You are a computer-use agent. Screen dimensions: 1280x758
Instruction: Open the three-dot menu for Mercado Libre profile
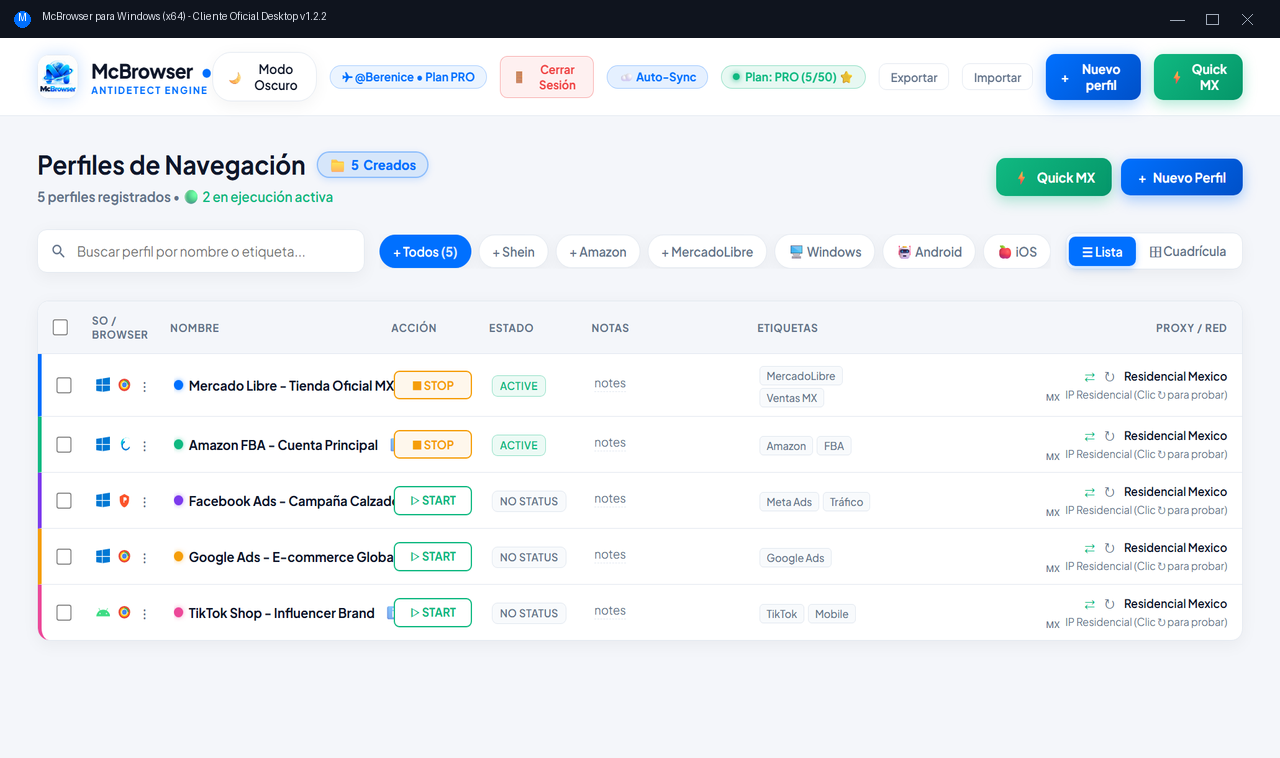144,386
